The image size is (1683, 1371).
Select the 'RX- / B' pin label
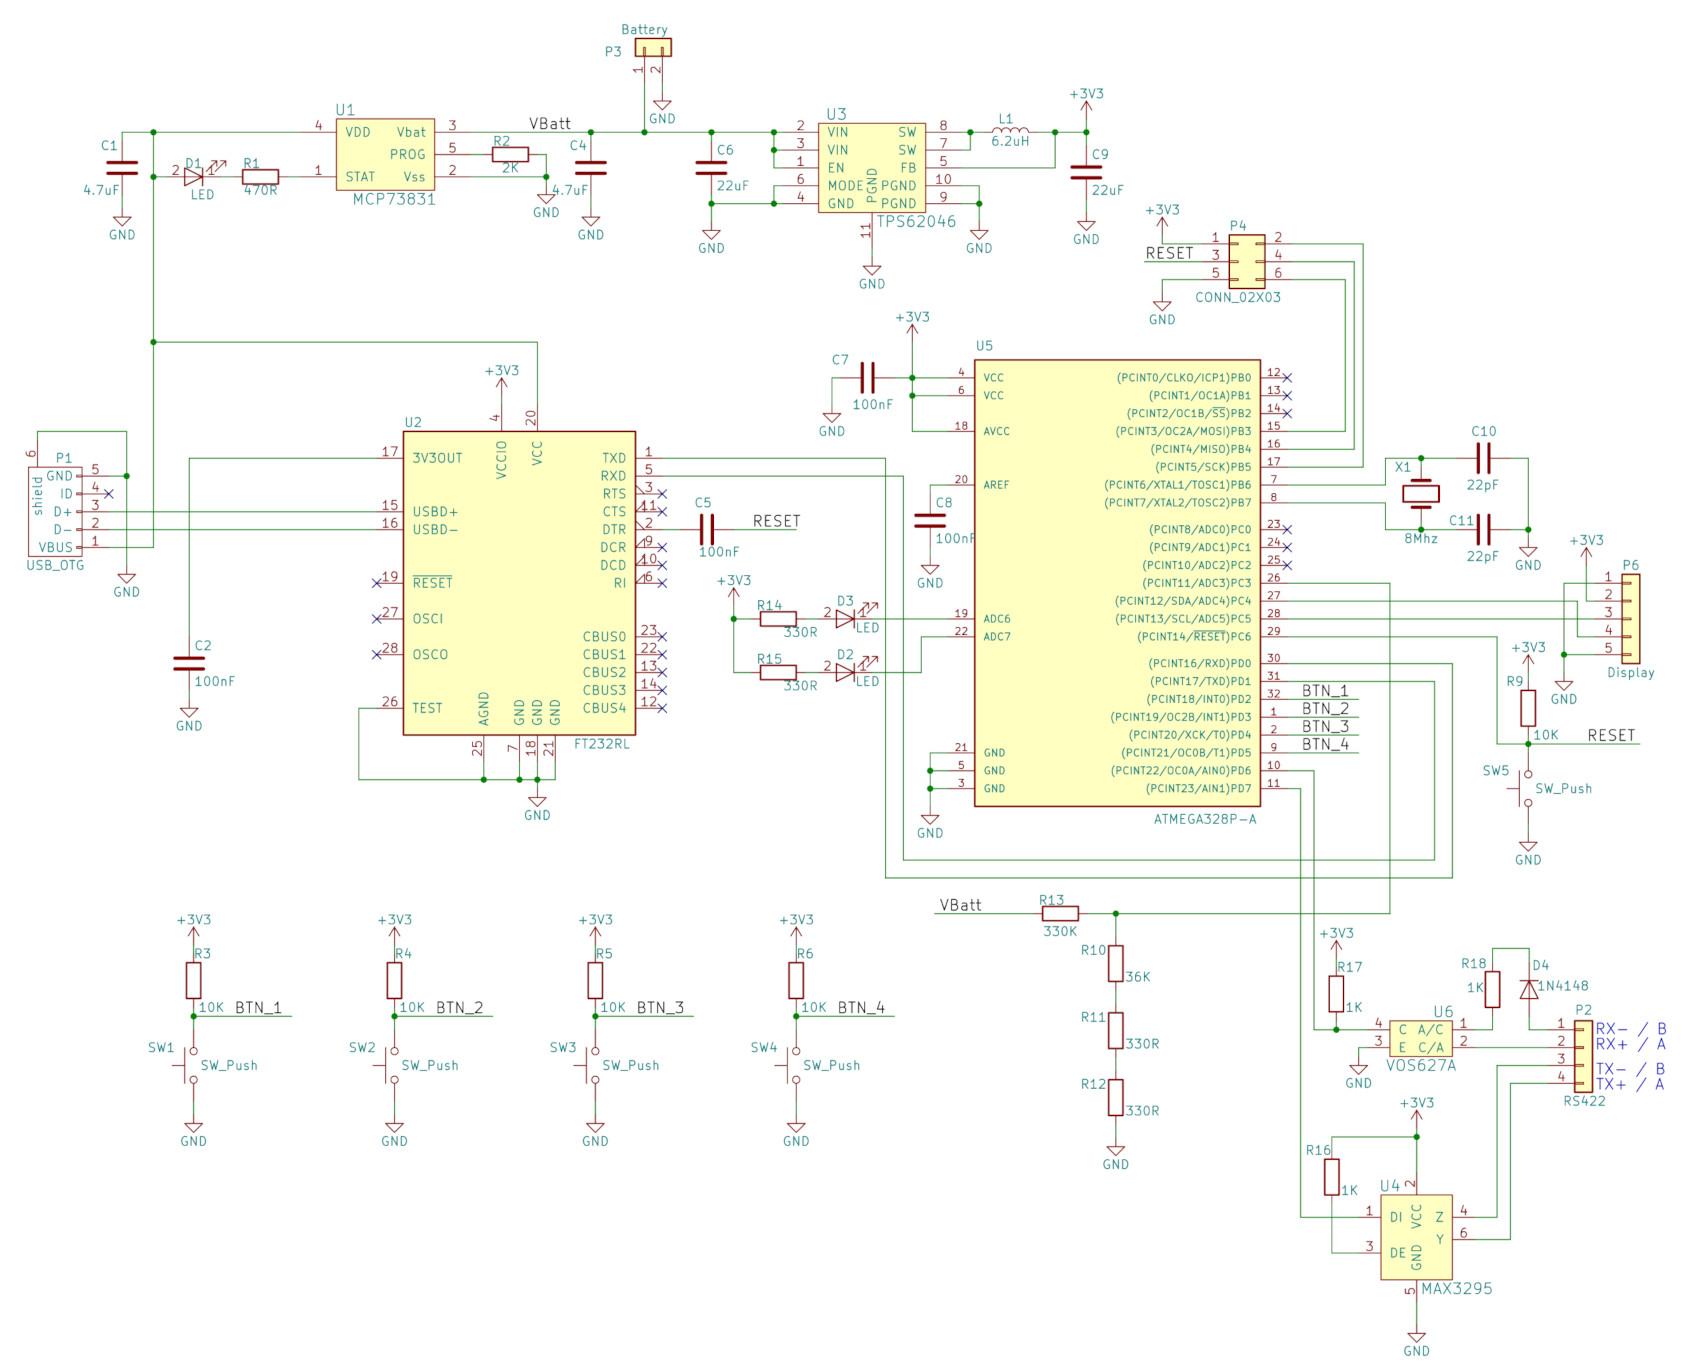[1631, 1029]
